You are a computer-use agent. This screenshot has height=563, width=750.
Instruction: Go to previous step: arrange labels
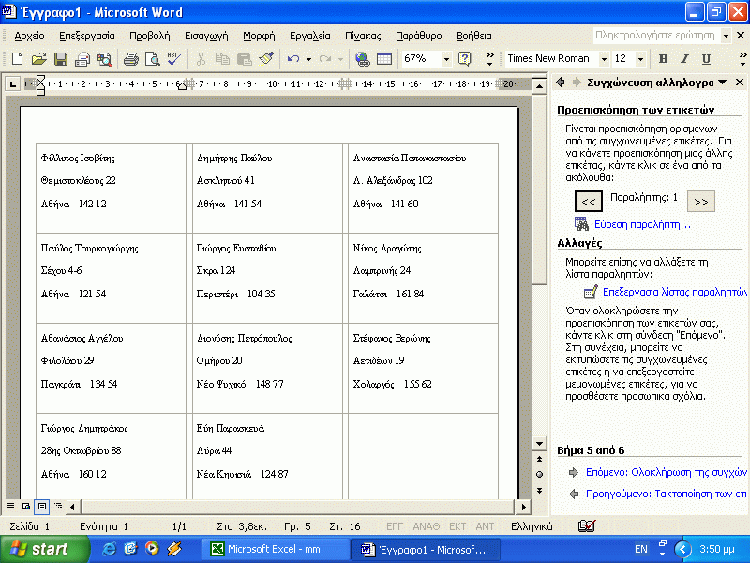(x=666, y=494)
